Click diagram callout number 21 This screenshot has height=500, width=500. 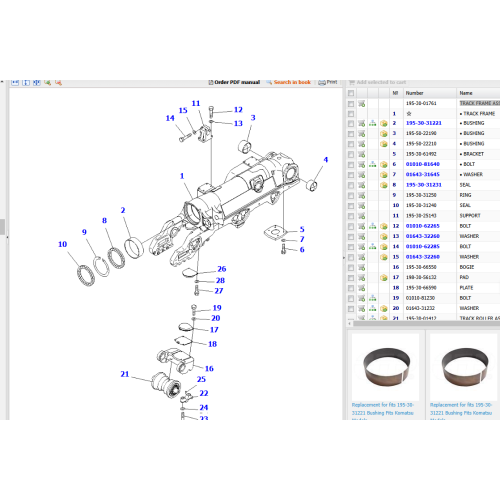(x=125, y=374)
